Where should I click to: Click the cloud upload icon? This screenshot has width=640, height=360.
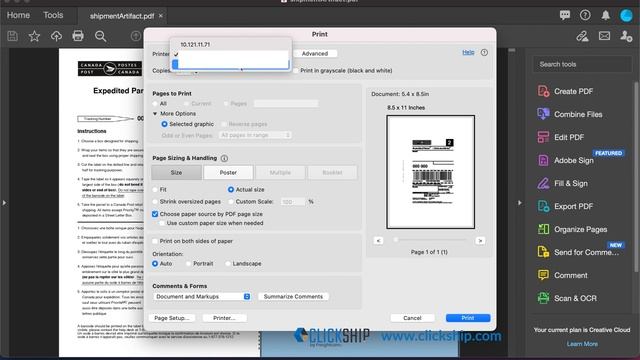pyautogui.click(x=56, y=36)
